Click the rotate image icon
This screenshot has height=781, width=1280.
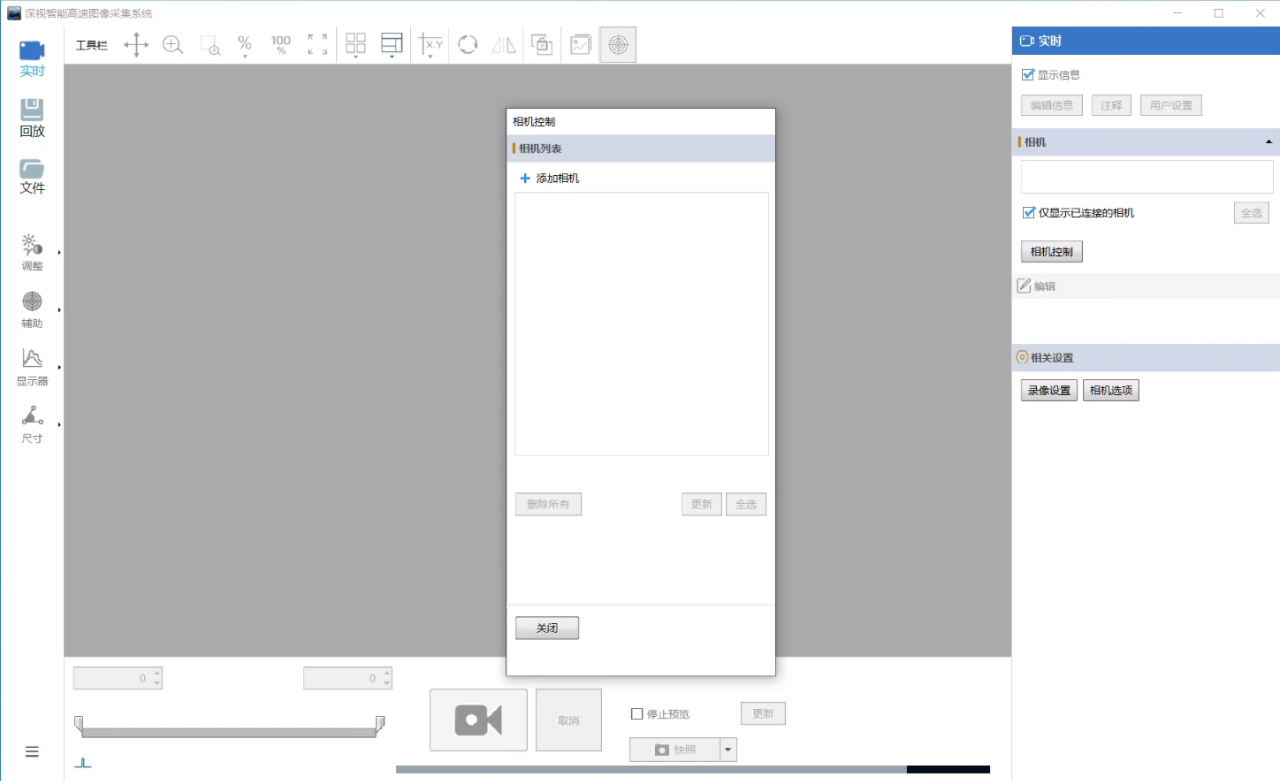point(467,45)
